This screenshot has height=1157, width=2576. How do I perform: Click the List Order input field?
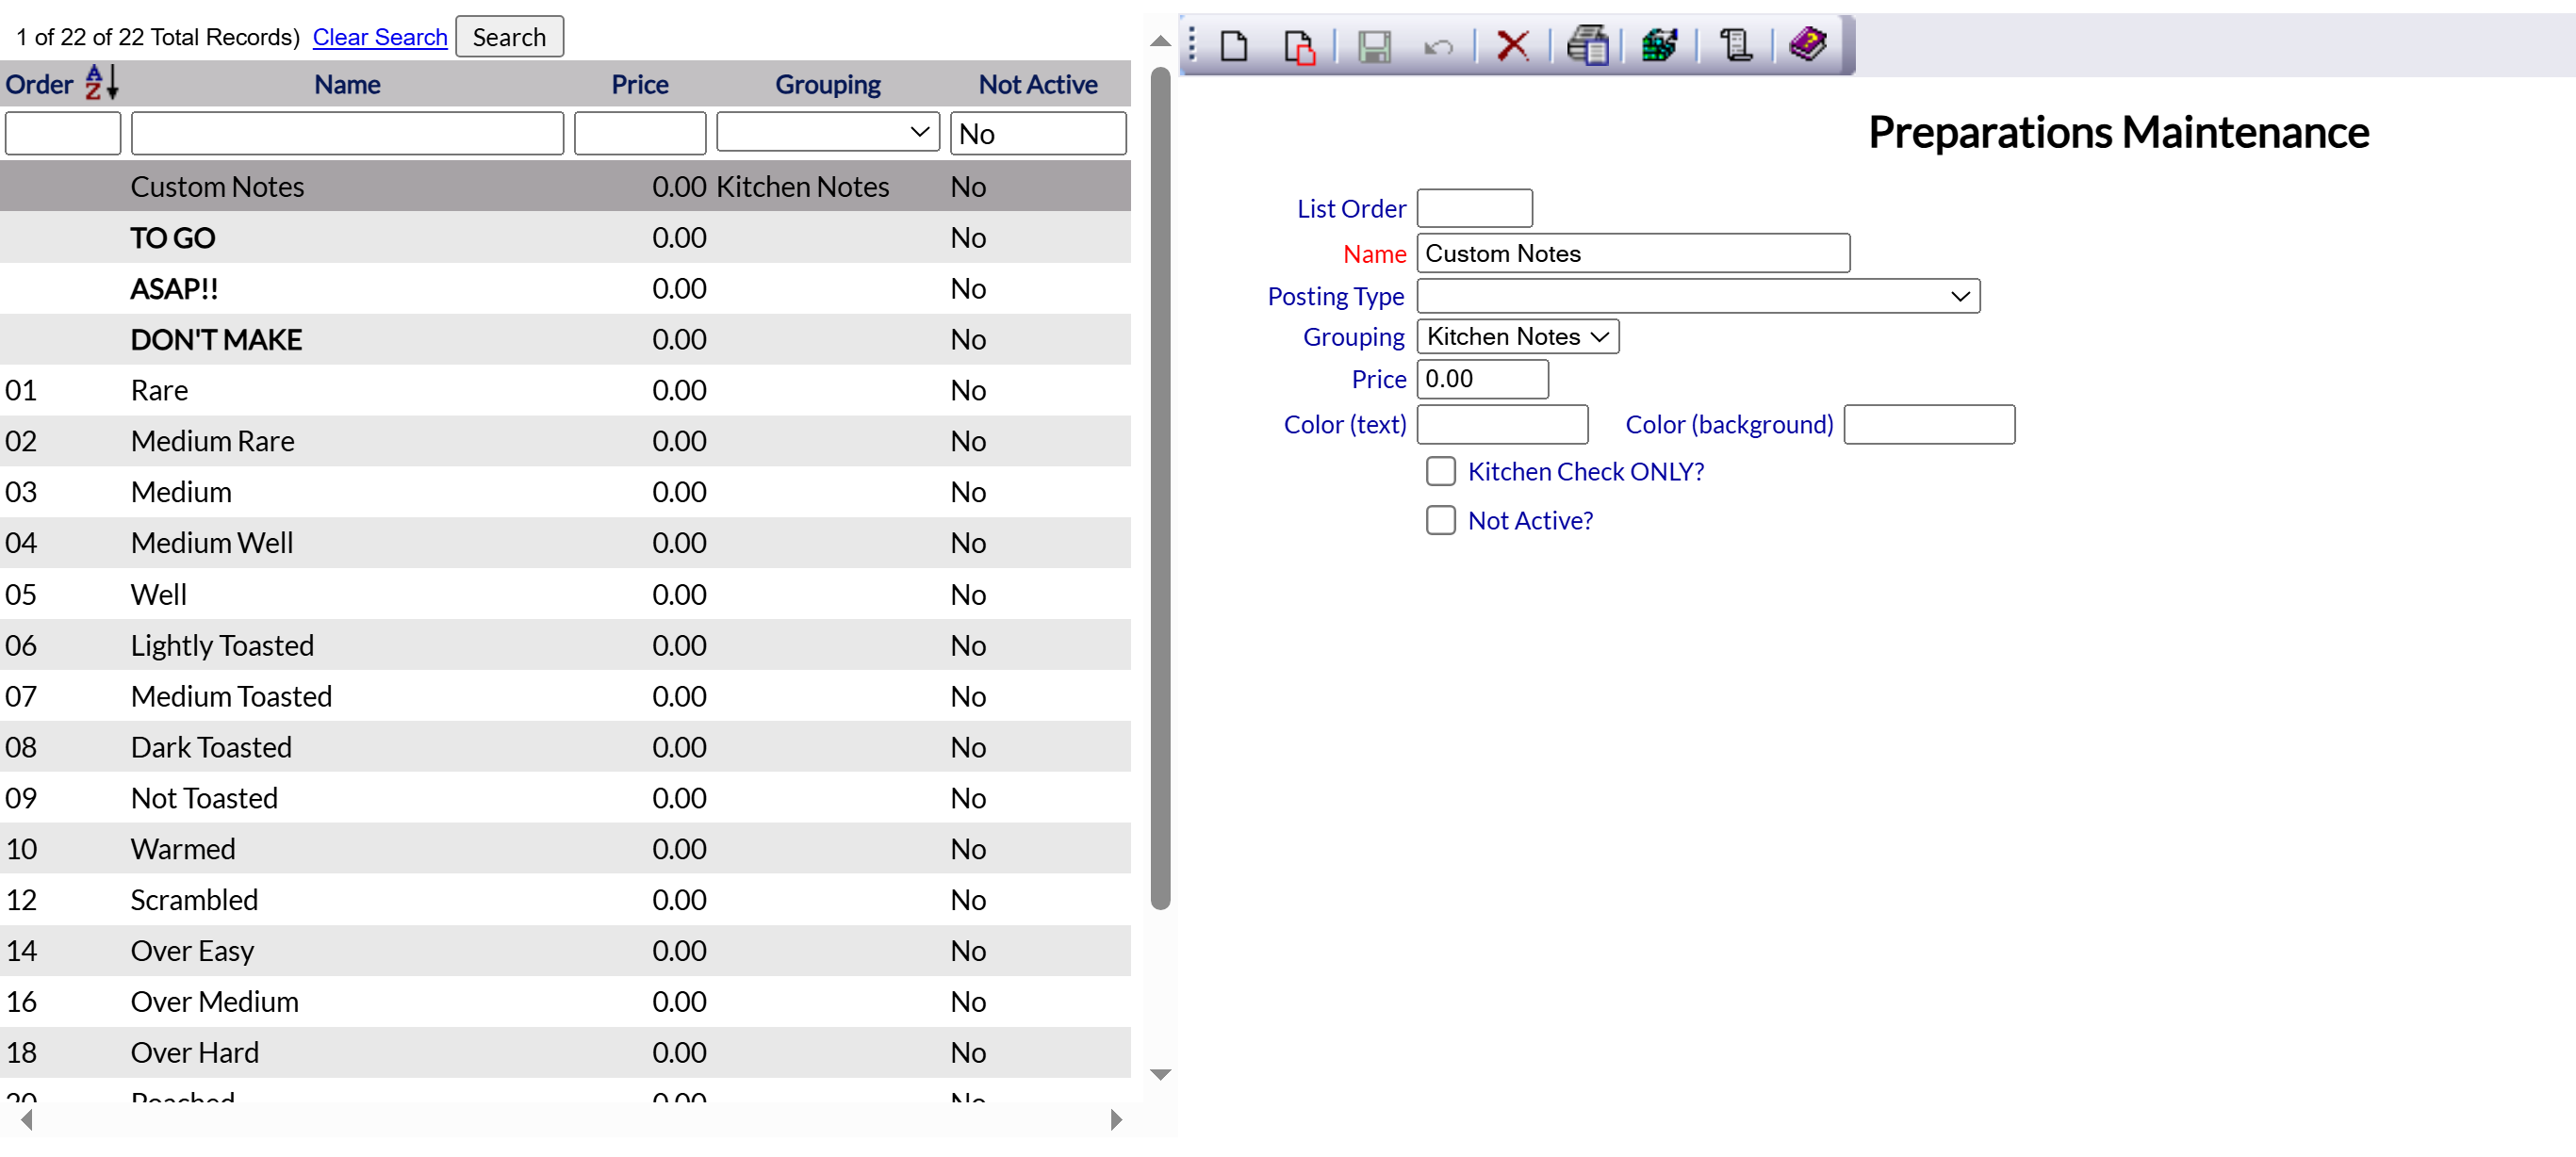pyautogui.click(x=1474, y=208)
